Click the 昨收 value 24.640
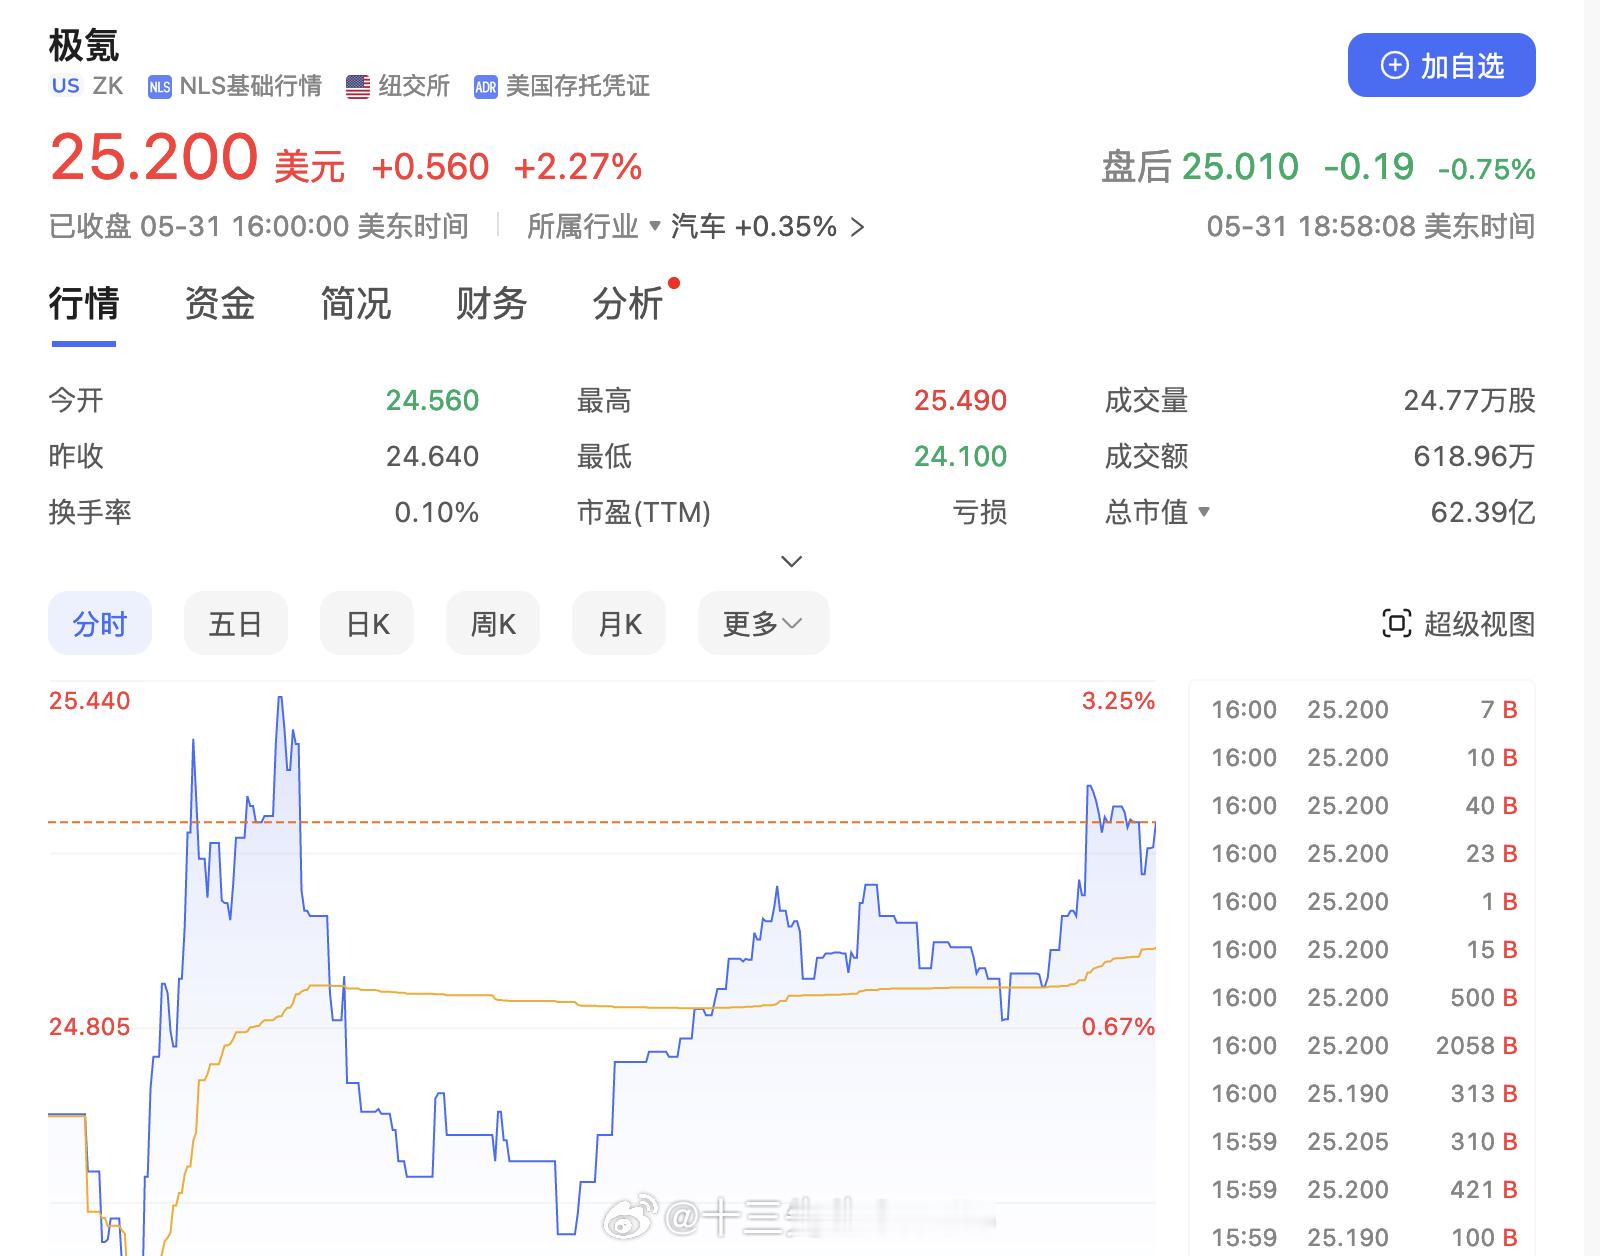1600x1256 pixels. tap(432, 457)
